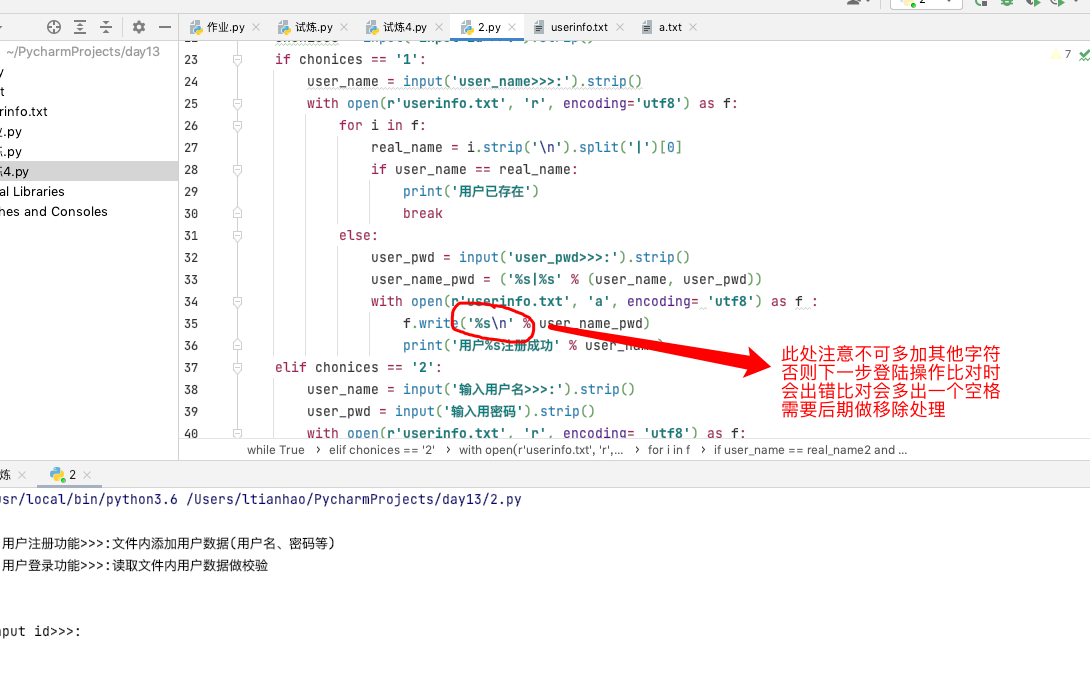The image size is (1090, 687).
Task: Click the real_name assignment on line 27
Action: click(526, 147)
